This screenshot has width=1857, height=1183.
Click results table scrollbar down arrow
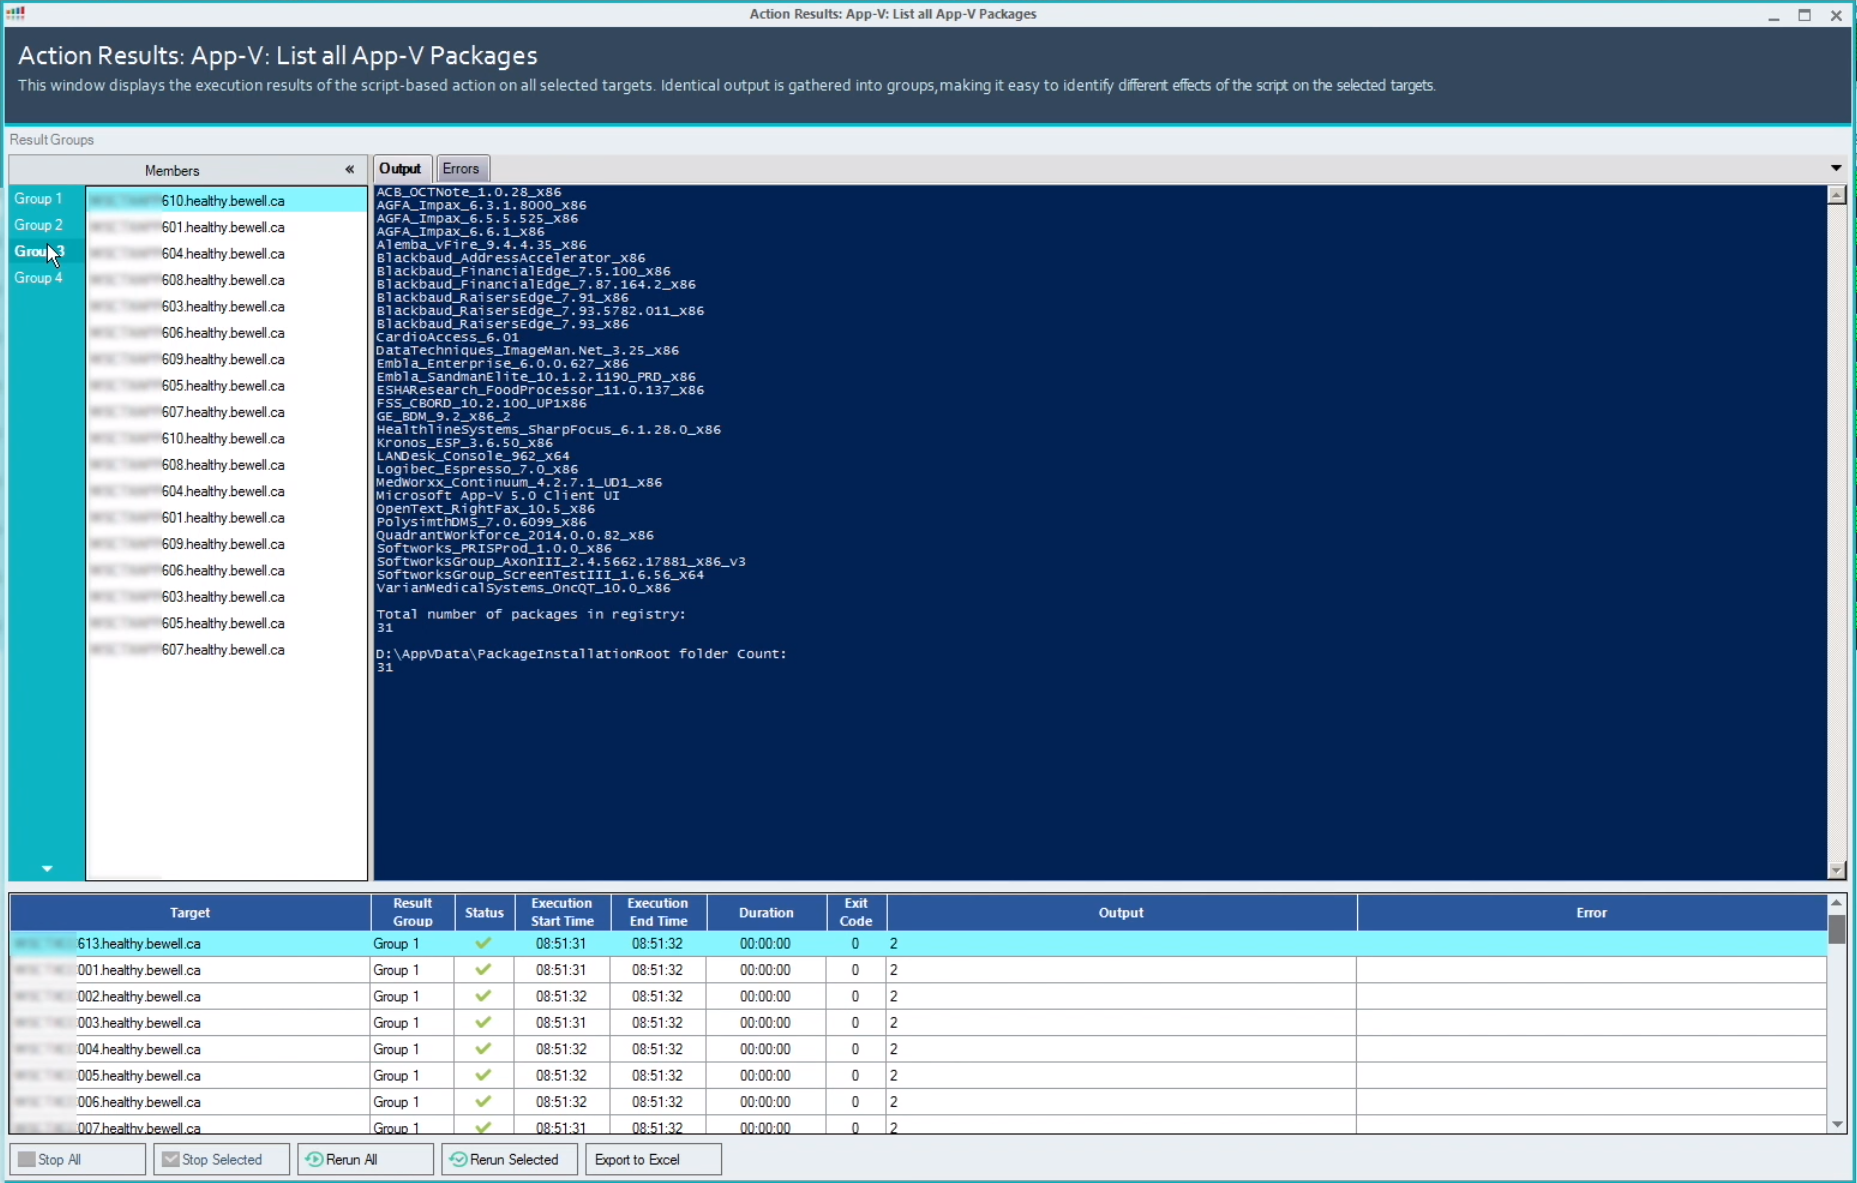tap(1836, 1125)
